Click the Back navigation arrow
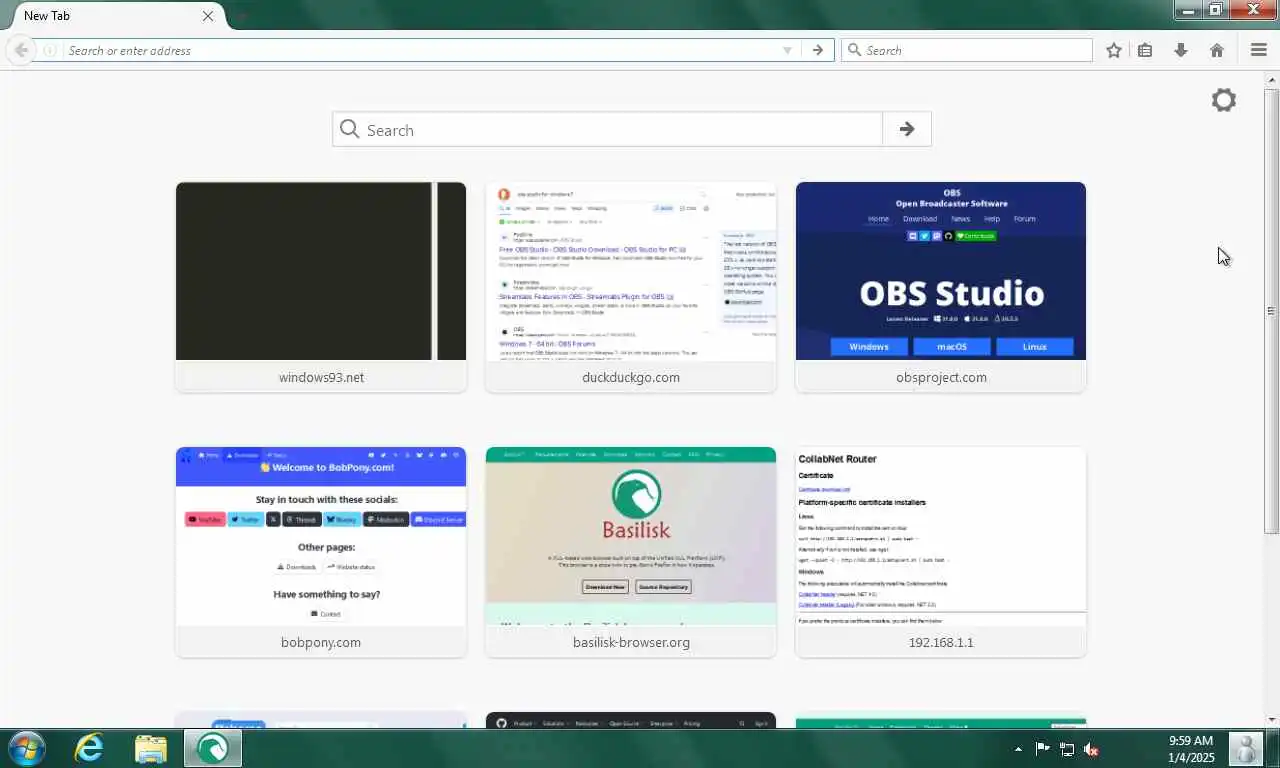1280x768 pixels. point(21,50)
